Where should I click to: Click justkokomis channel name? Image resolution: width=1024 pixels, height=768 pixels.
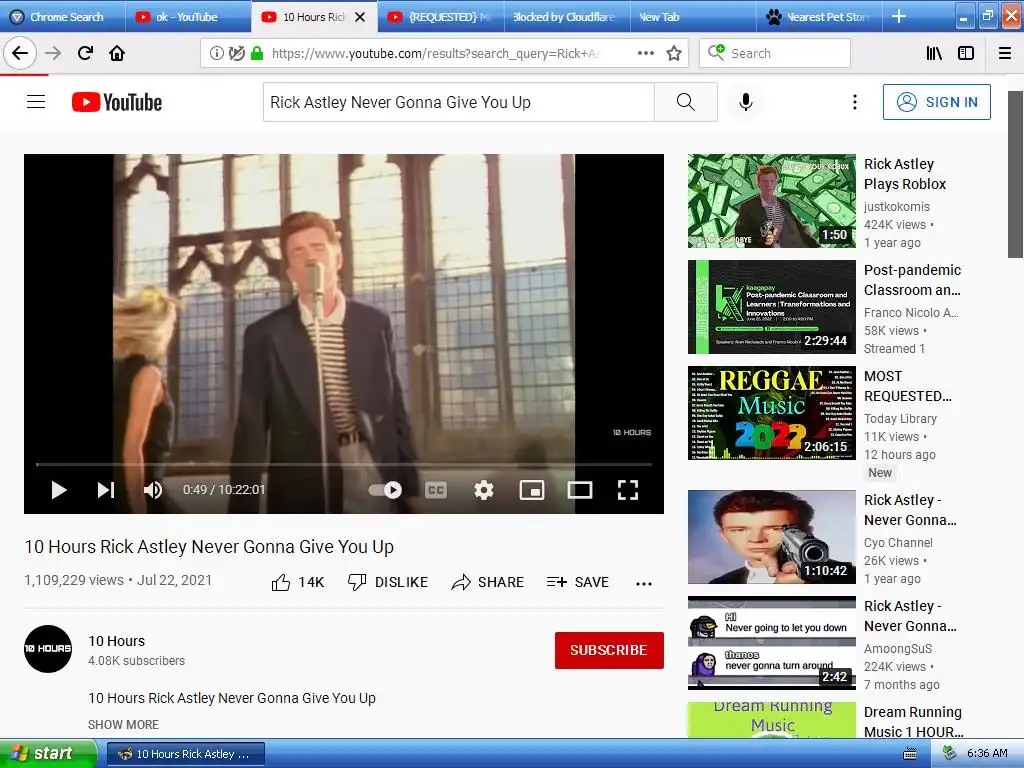897,206
